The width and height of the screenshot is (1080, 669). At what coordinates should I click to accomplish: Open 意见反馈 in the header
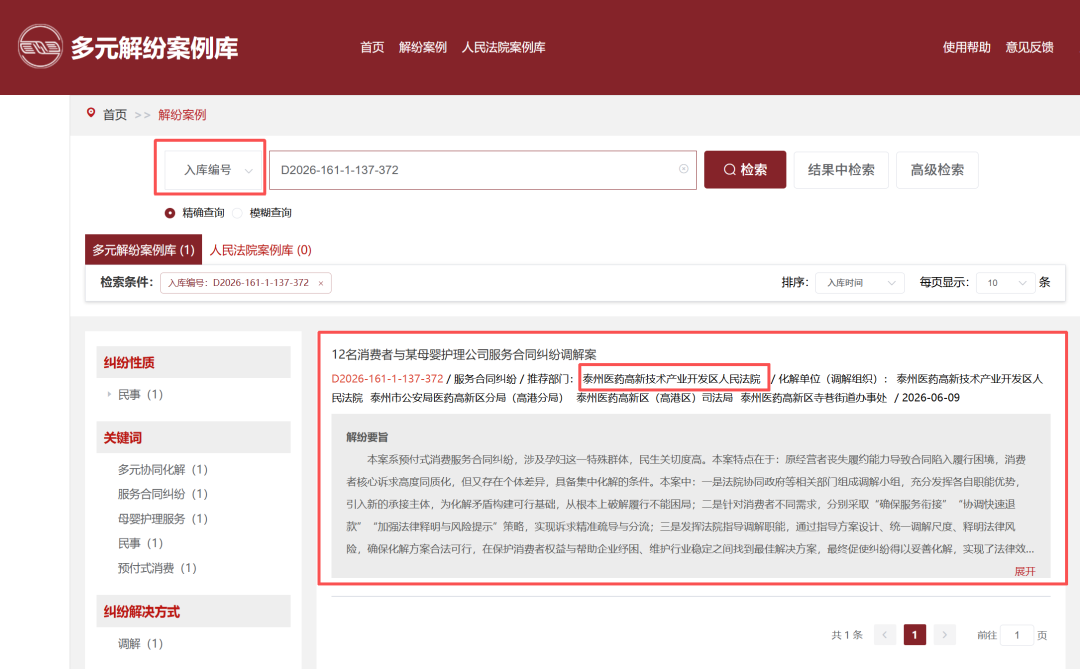pyautogui.click(x=1029, y=47)
